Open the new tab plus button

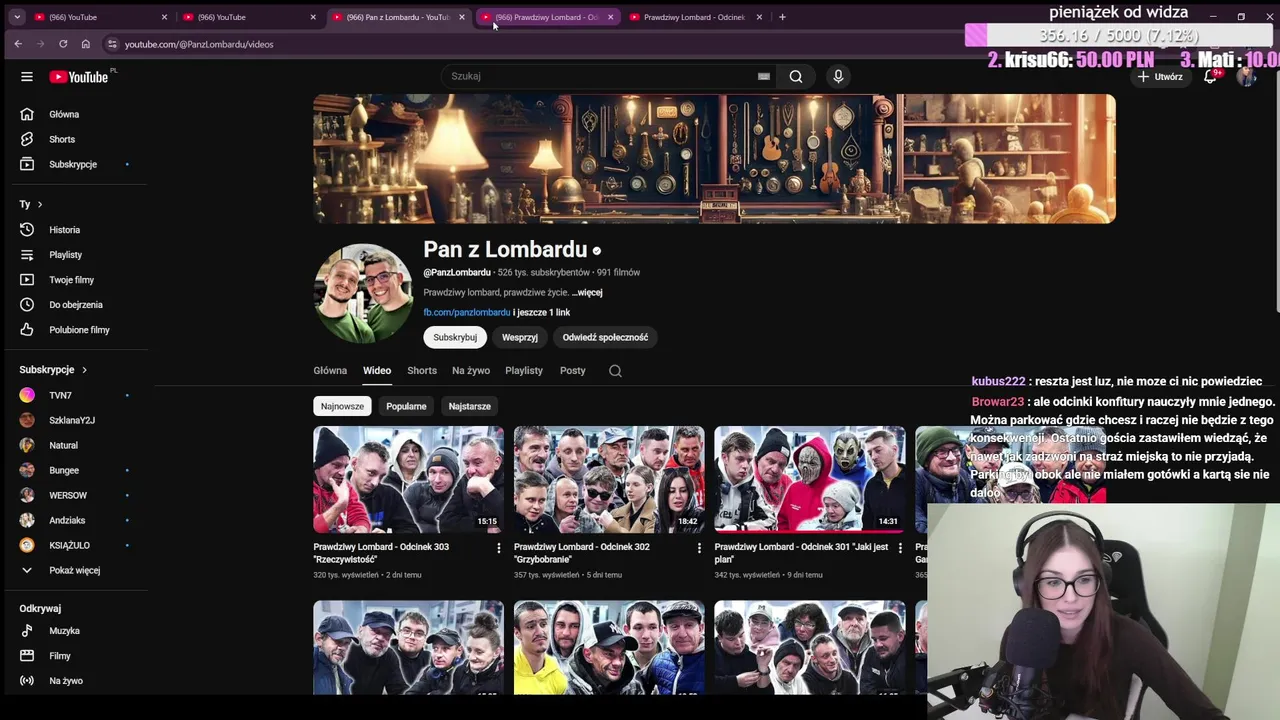point(782,17)
